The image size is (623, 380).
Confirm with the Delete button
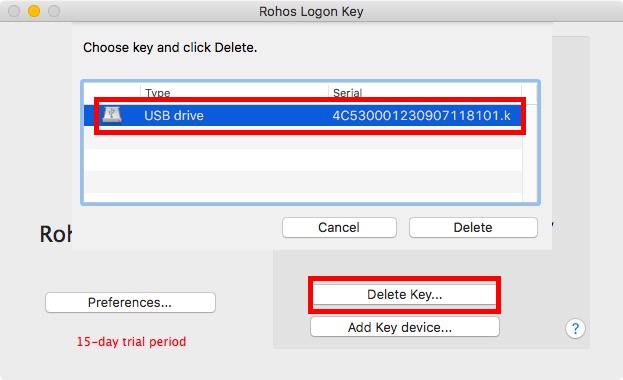pyautogui.click(x=473, y=227)
